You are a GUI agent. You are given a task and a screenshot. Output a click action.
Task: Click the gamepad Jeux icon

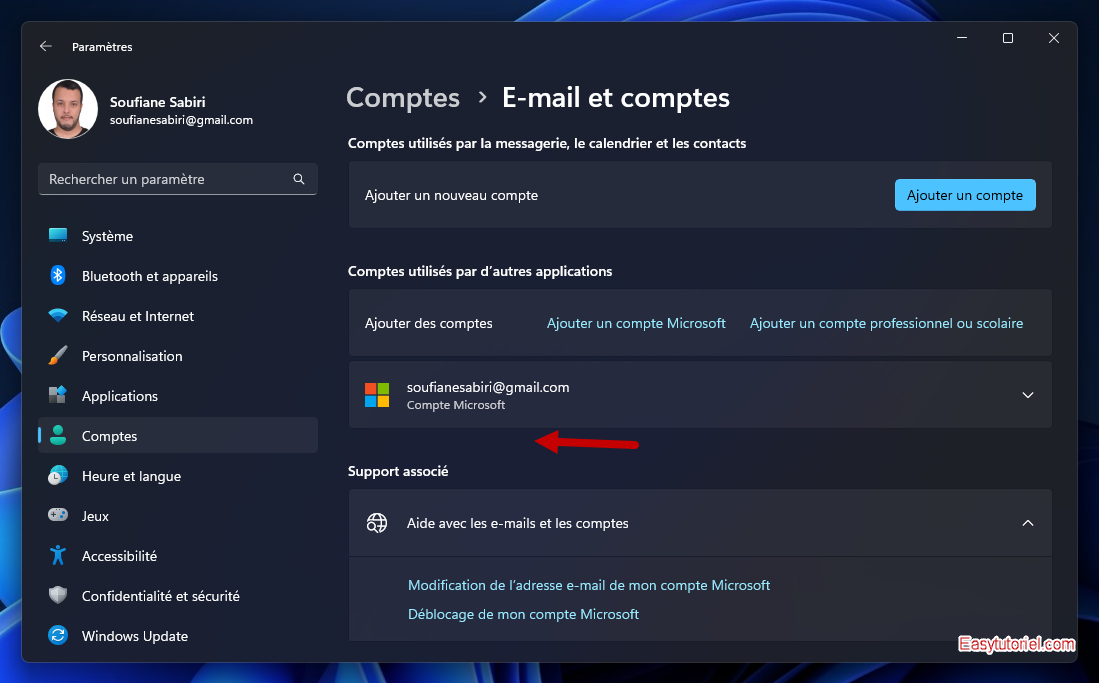pyautogui.click(x=57, y=515)
